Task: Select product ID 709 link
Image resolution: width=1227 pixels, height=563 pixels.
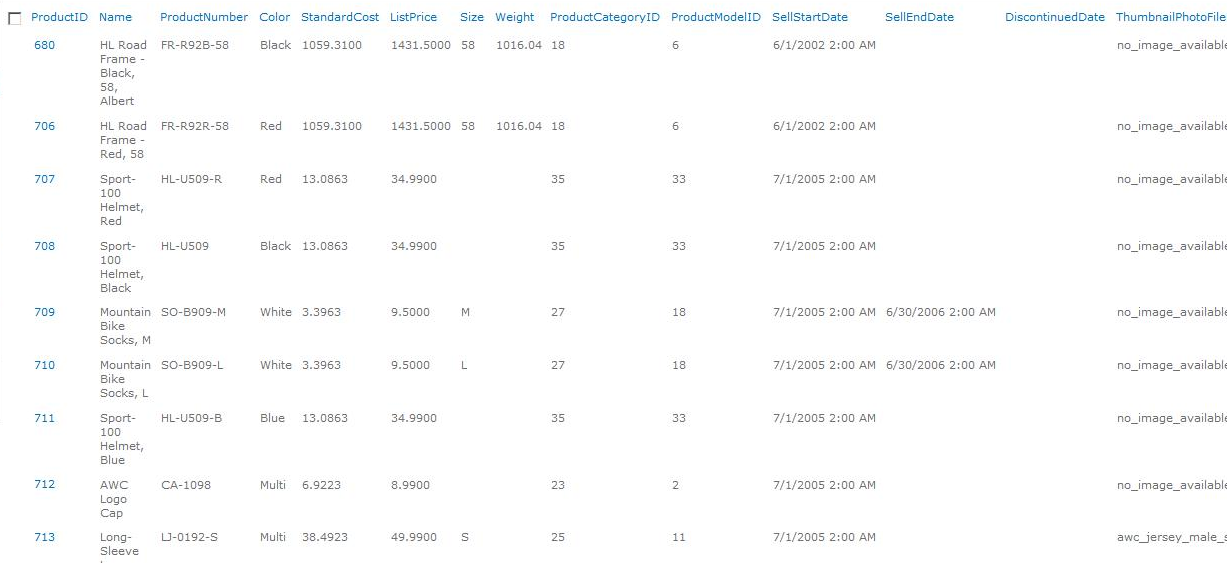Action: (x=45, y=312)
